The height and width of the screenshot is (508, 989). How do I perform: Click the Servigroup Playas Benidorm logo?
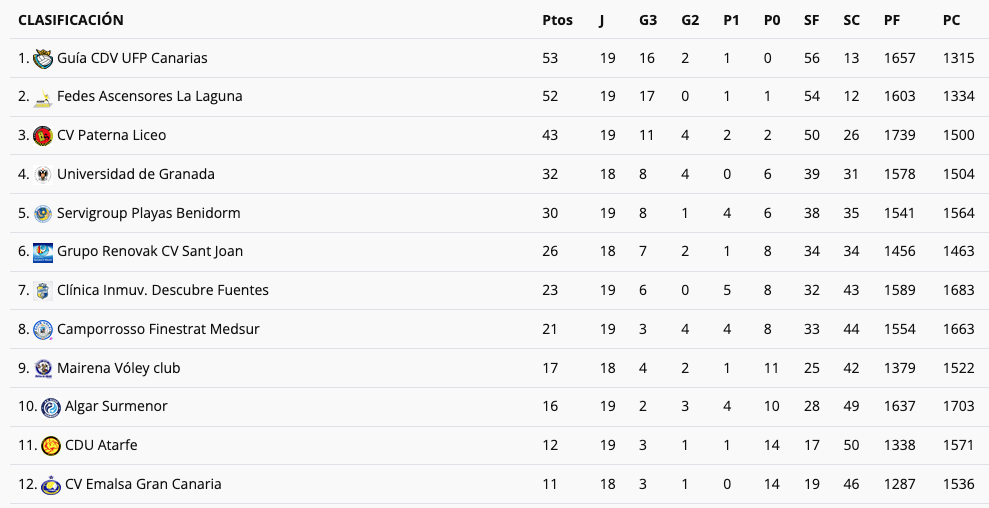pos(43,214)
